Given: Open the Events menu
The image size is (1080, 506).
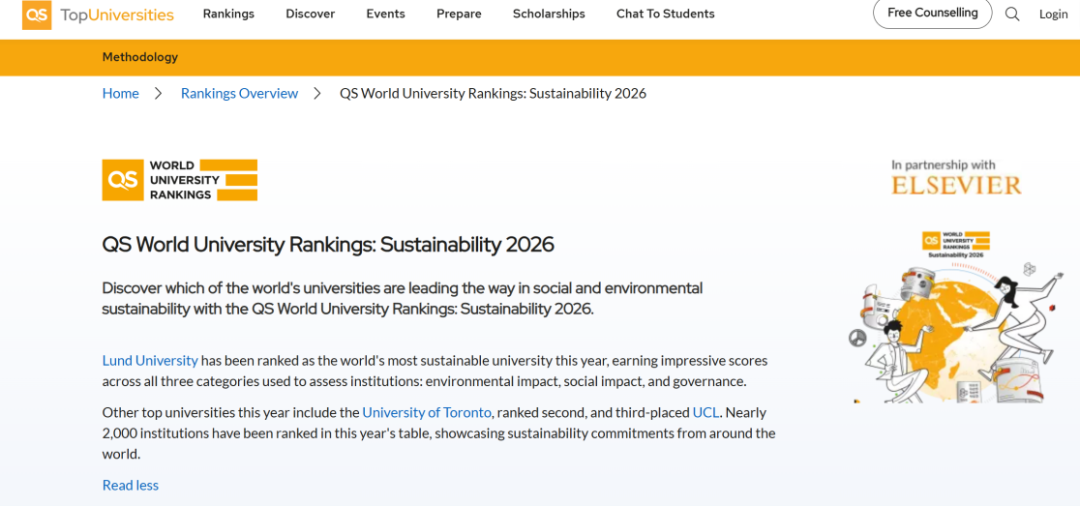Looking at the screenshot, I should pos(385,14).
